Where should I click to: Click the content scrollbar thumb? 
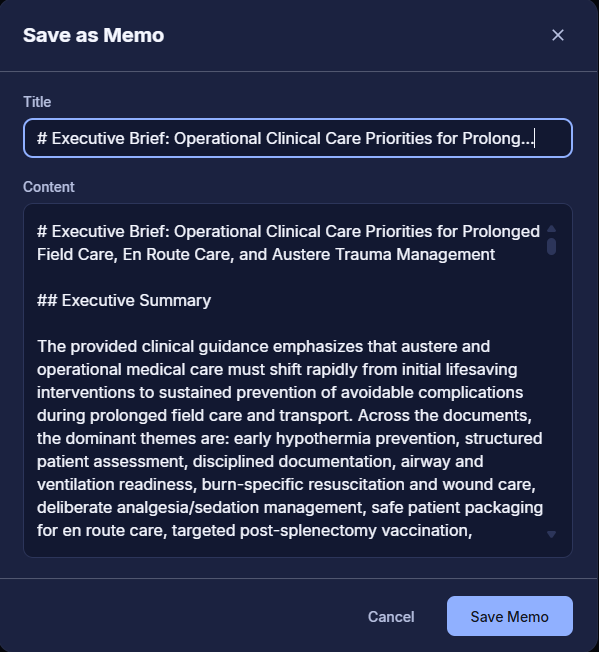551,246
